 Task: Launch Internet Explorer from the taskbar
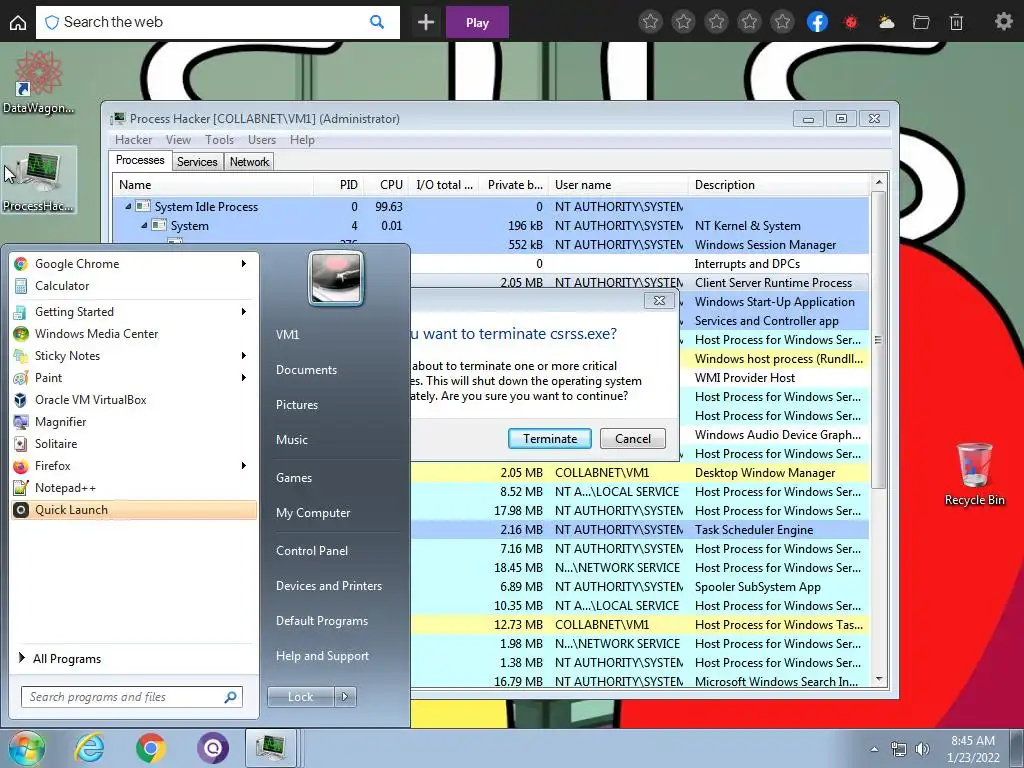(x=88, y=748)
